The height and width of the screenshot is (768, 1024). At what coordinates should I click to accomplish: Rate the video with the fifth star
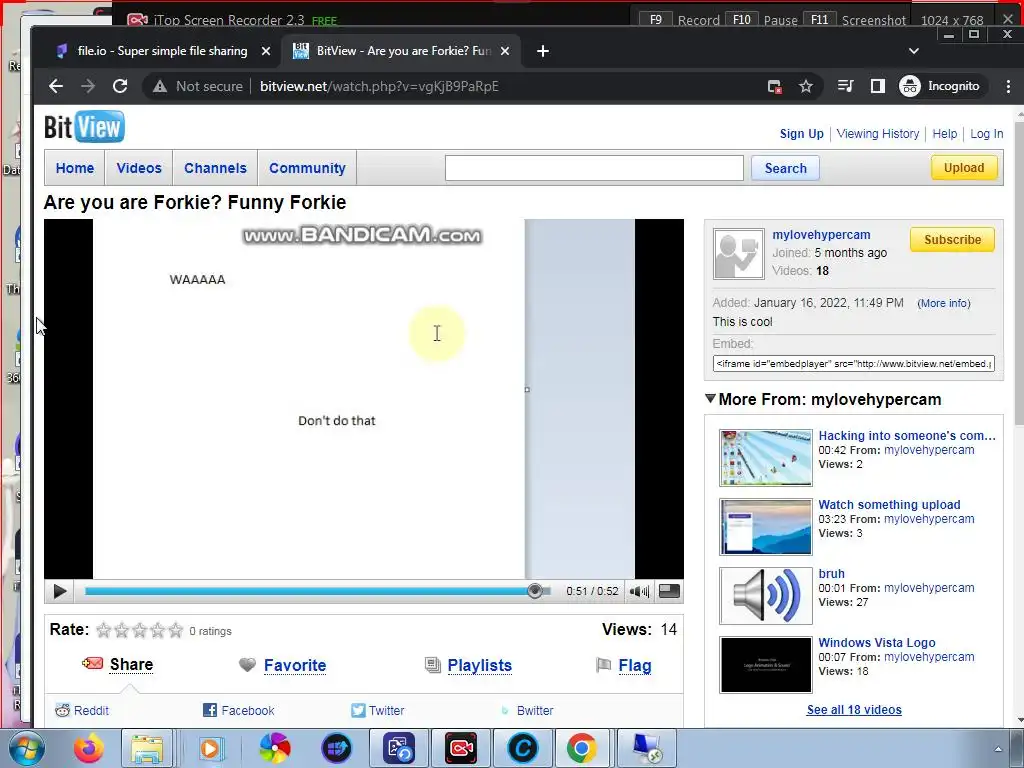point(176,630)
